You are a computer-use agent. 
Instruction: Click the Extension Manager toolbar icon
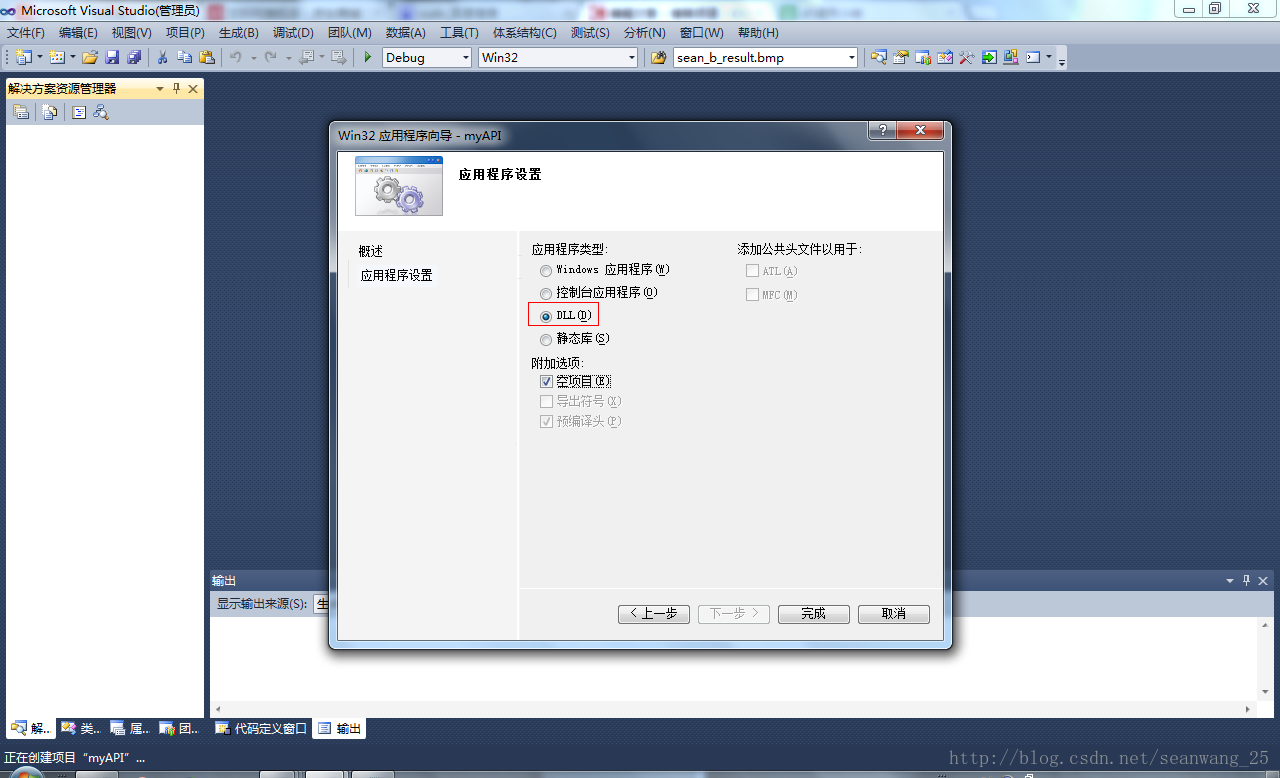tap(1011, 57)
